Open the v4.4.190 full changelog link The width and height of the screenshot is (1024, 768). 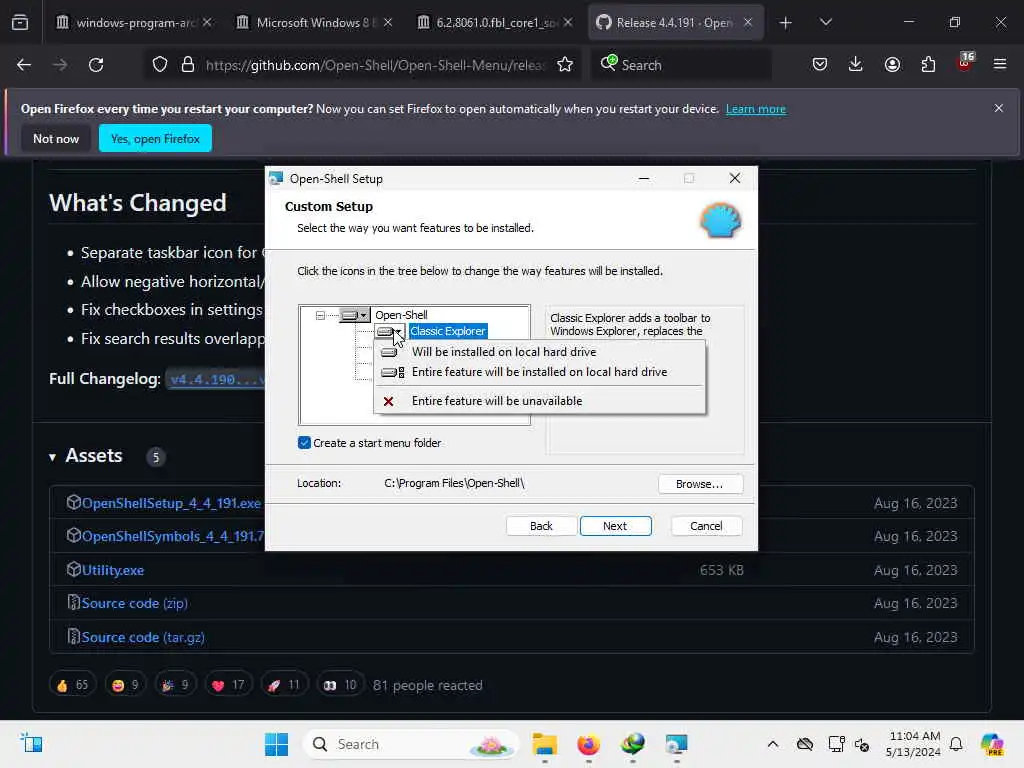tap(217, 379)
